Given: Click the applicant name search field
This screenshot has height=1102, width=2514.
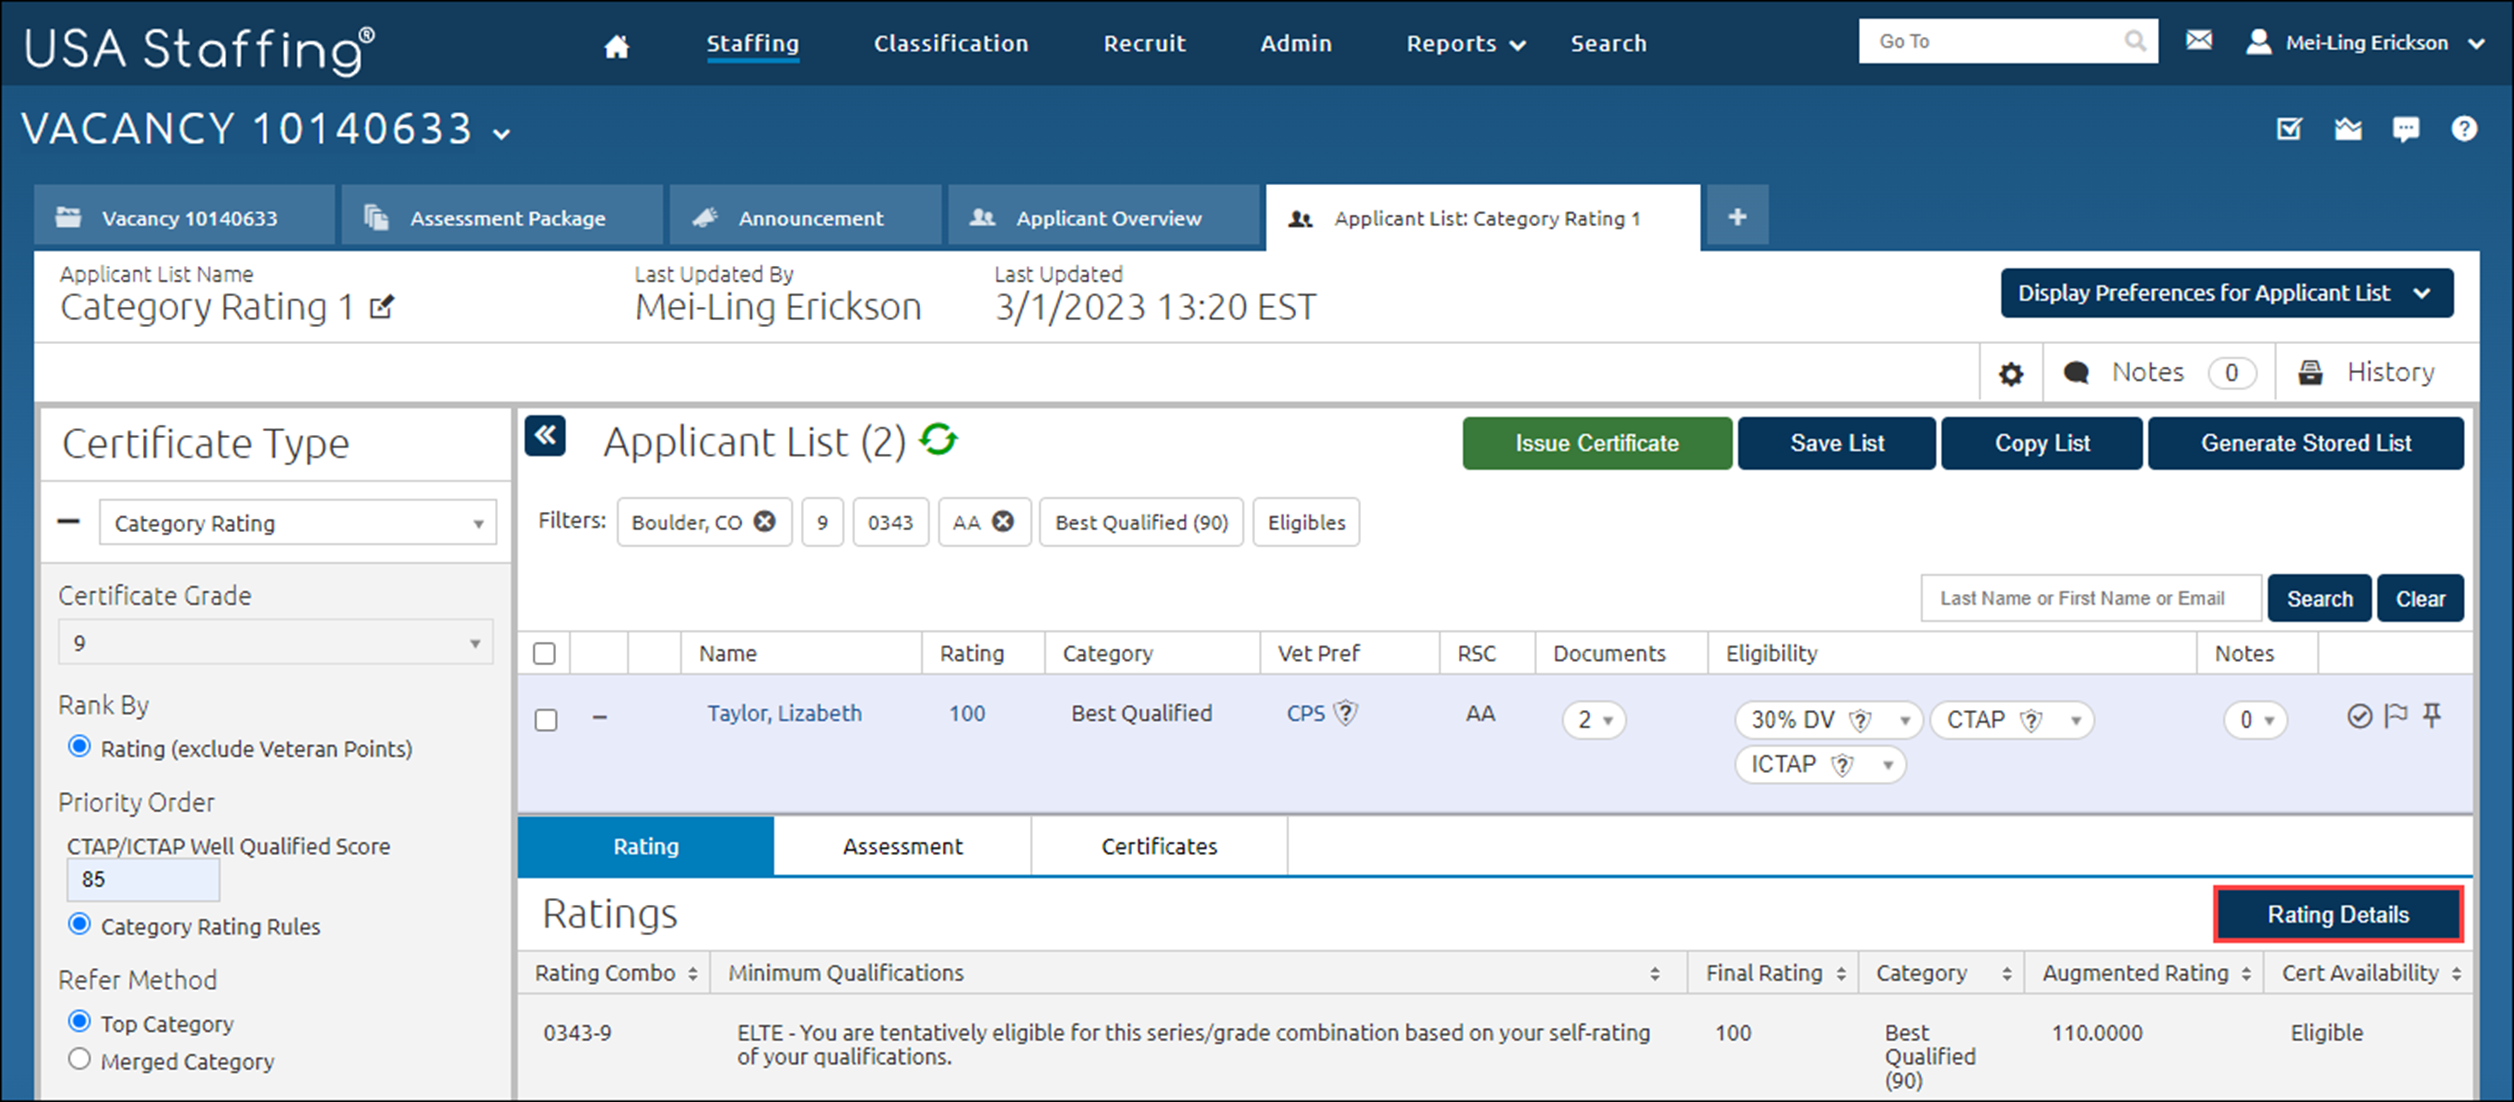Looking at the screenshot, I should tap(2091, 598).
